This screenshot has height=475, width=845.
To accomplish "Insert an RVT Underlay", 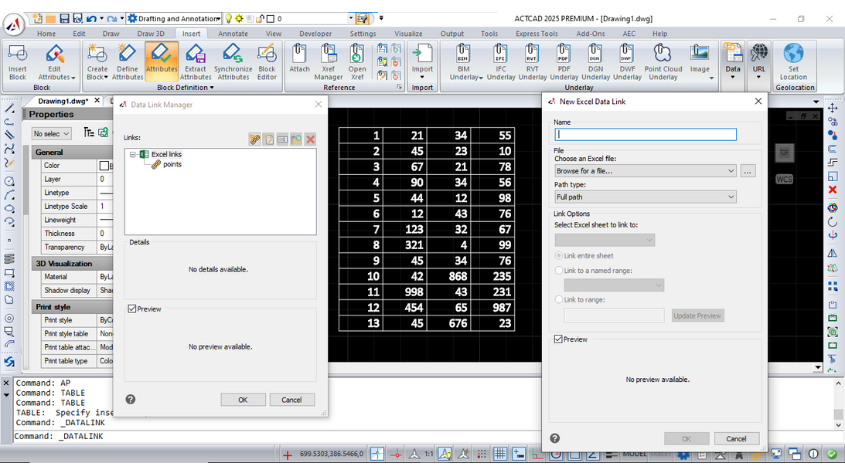I will pos(532,62).
